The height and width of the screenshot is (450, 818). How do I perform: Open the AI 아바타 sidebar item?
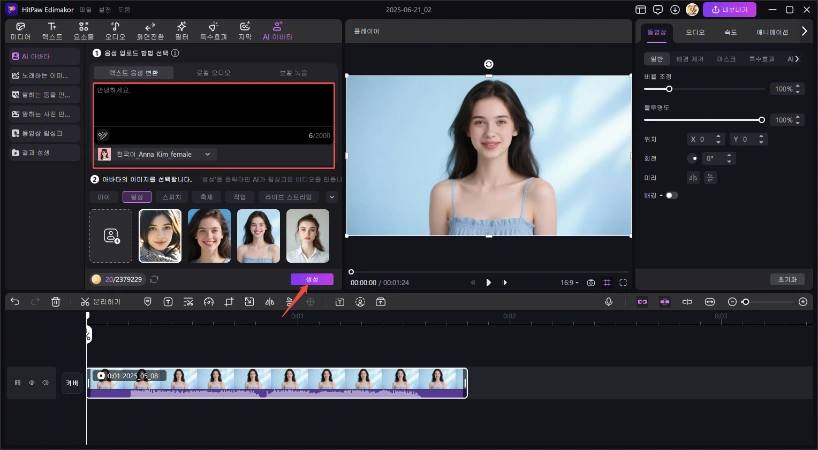[44, 56]
